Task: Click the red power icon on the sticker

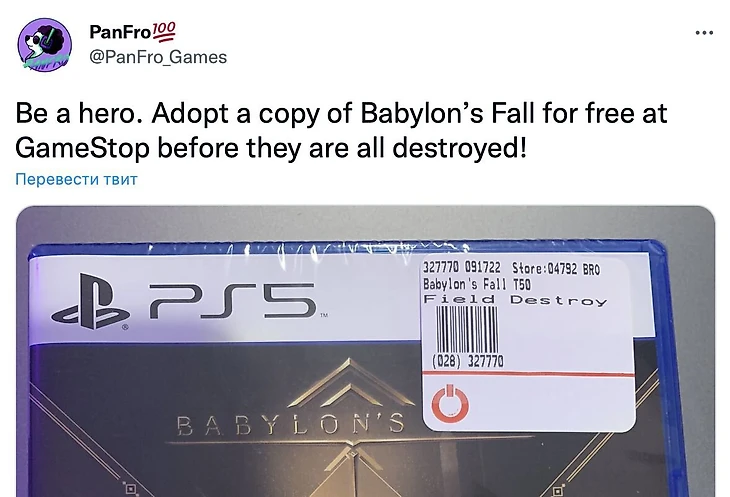Action: 450,403
